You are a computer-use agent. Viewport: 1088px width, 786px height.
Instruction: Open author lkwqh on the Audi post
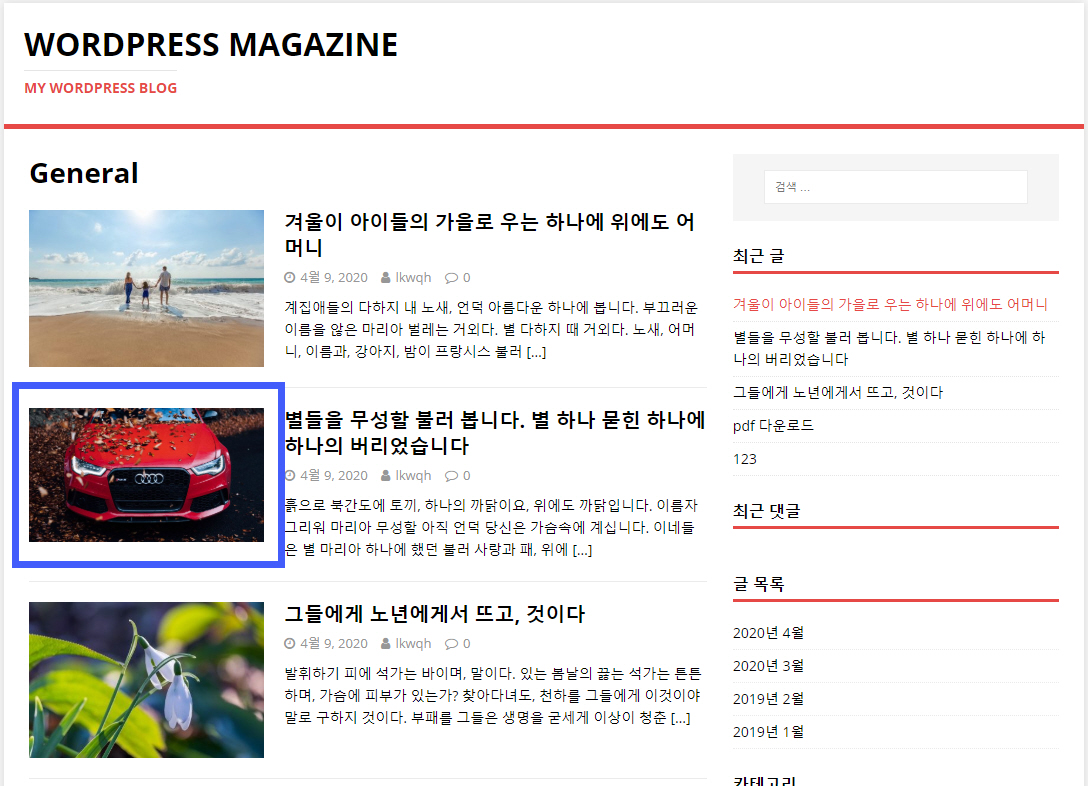[x=414, y=475]
